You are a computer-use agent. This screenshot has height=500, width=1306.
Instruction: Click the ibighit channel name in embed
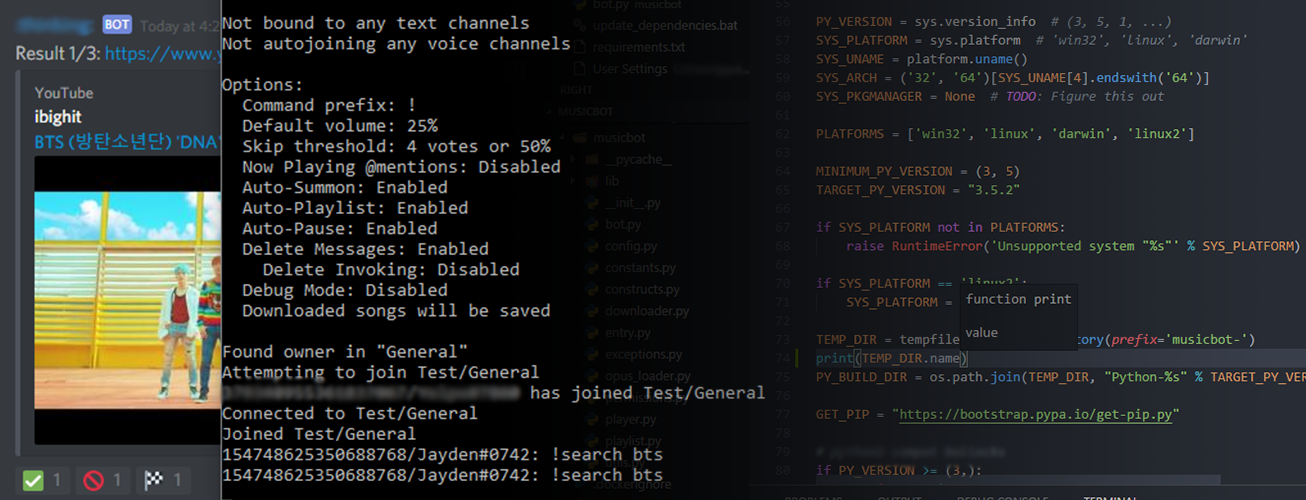coord(58,117)
